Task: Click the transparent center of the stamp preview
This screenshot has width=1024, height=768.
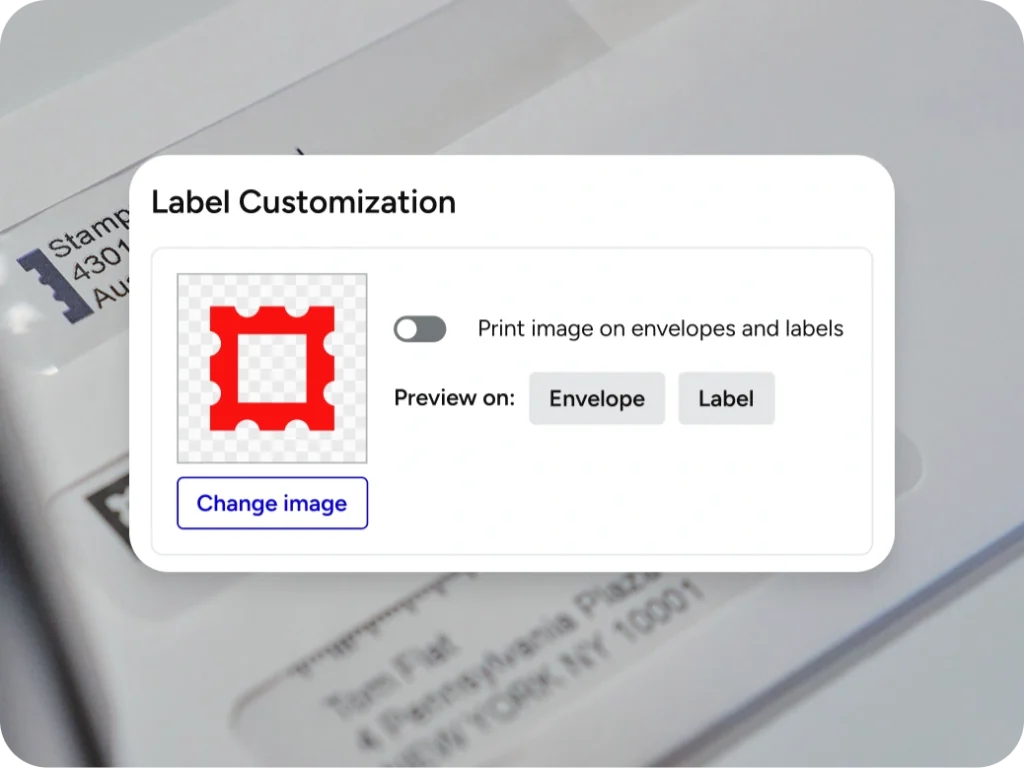Action: click(272, 368)
